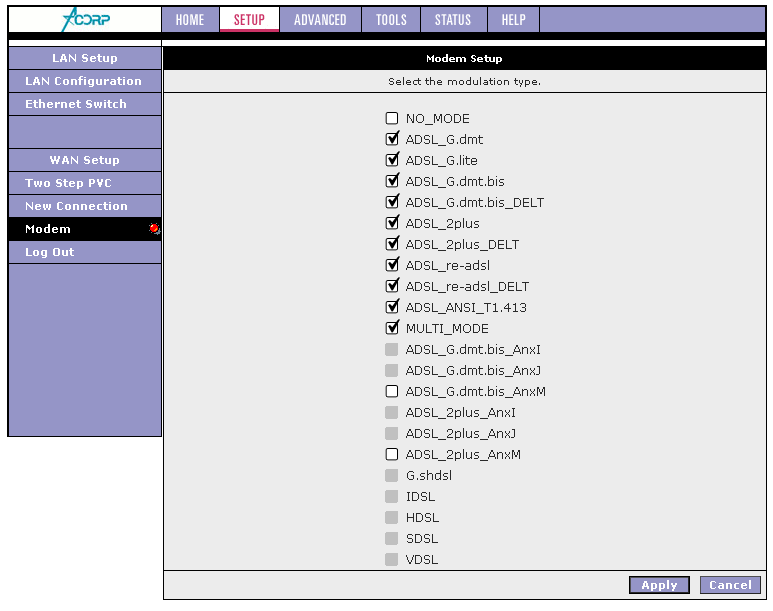Click the disabled G.shdsl checkbox
Image resolution: width=773 pixels, height=611 pixels.
[x=392, y=475]
